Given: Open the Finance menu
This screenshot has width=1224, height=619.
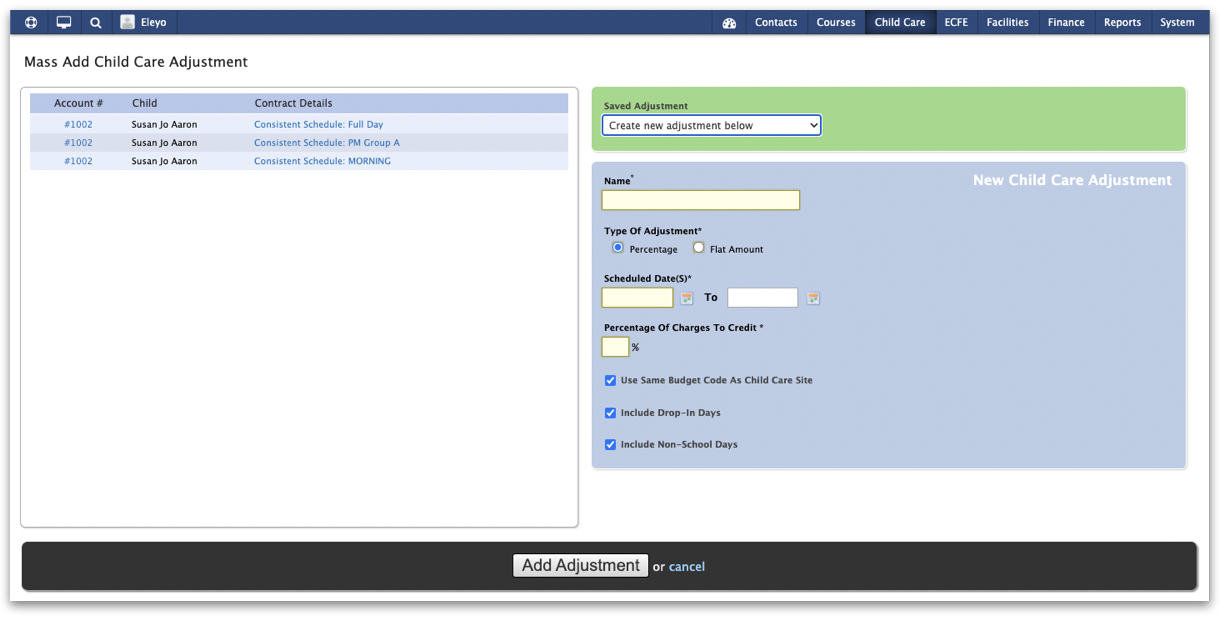Looking at the screenshot, I should click(x=1065, y=22).
